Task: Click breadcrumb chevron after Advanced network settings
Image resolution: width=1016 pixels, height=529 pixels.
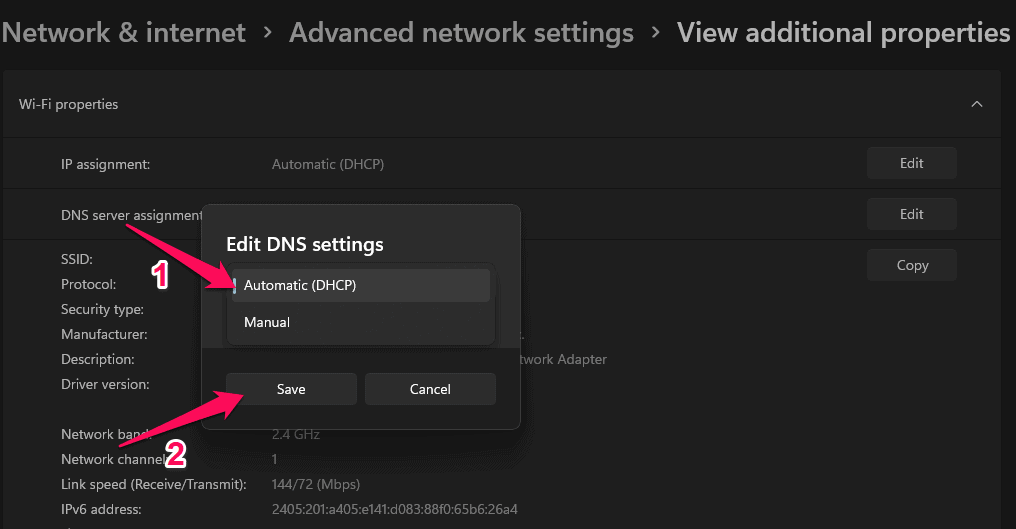Action: point(655,33)
